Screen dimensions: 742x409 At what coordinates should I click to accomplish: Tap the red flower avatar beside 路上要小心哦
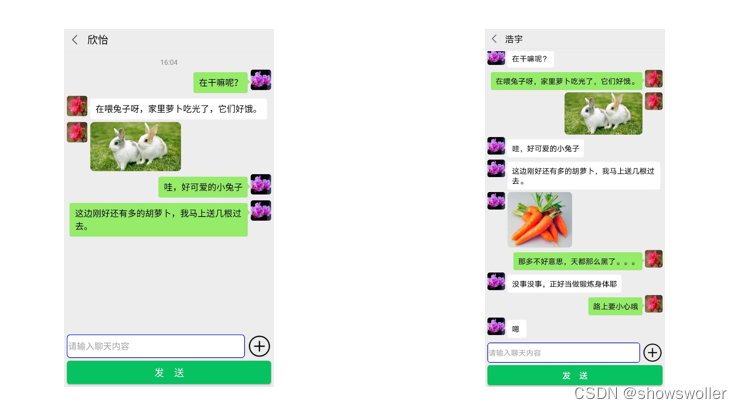tap(654, 304)
